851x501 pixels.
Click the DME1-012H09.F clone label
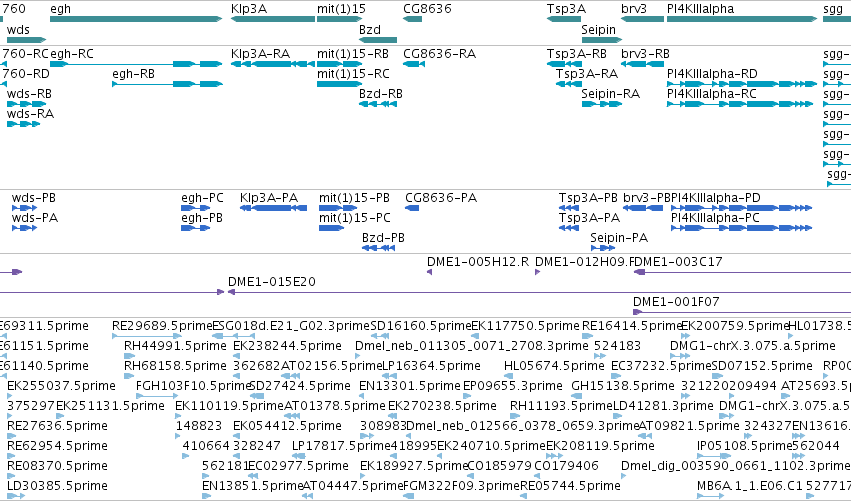point(583,262)
